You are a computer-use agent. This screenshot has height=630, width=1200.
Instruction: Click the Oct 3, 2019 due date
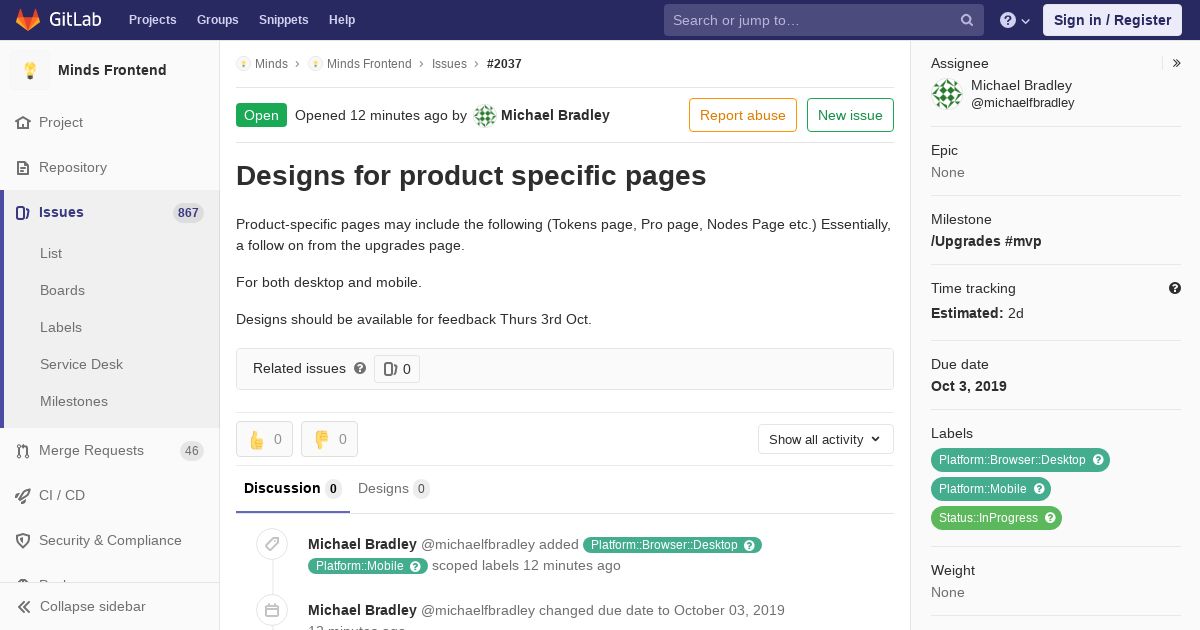[969, 386]
